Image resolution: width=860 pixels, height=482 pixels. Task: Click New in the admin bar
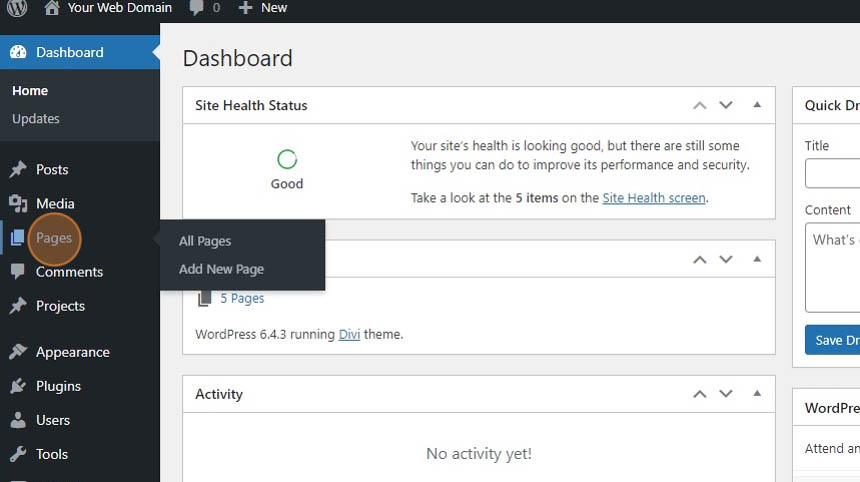coord(274,8)
